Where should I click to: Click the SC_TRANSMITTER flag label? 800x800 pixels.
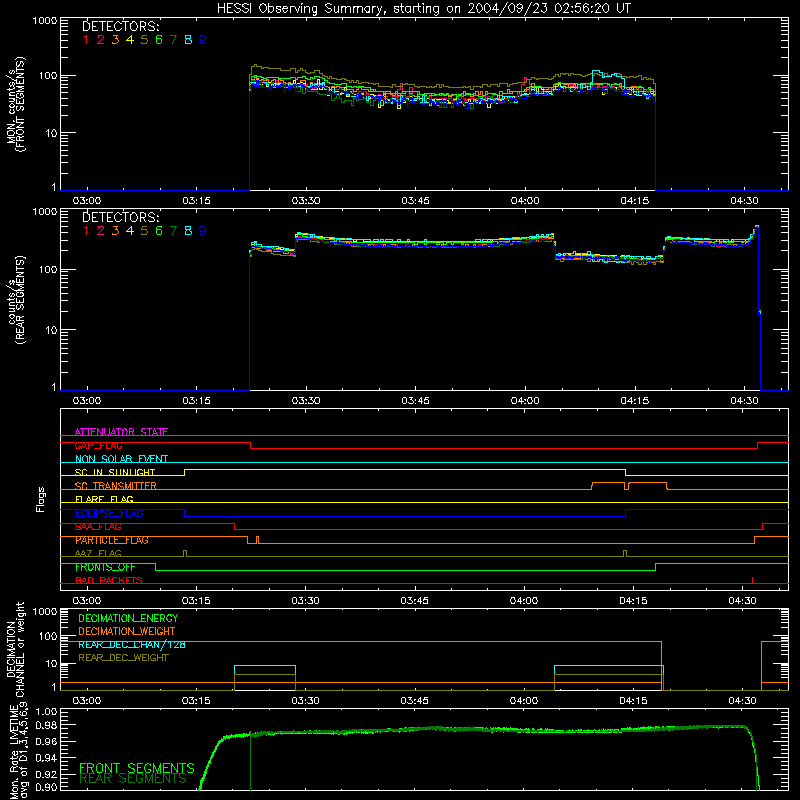pyautogui.click(x=116, y=486)
